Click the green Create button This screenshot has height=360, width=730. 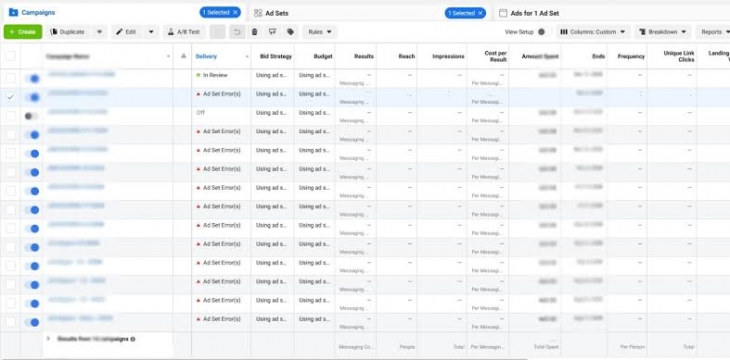tap(23, 32)
